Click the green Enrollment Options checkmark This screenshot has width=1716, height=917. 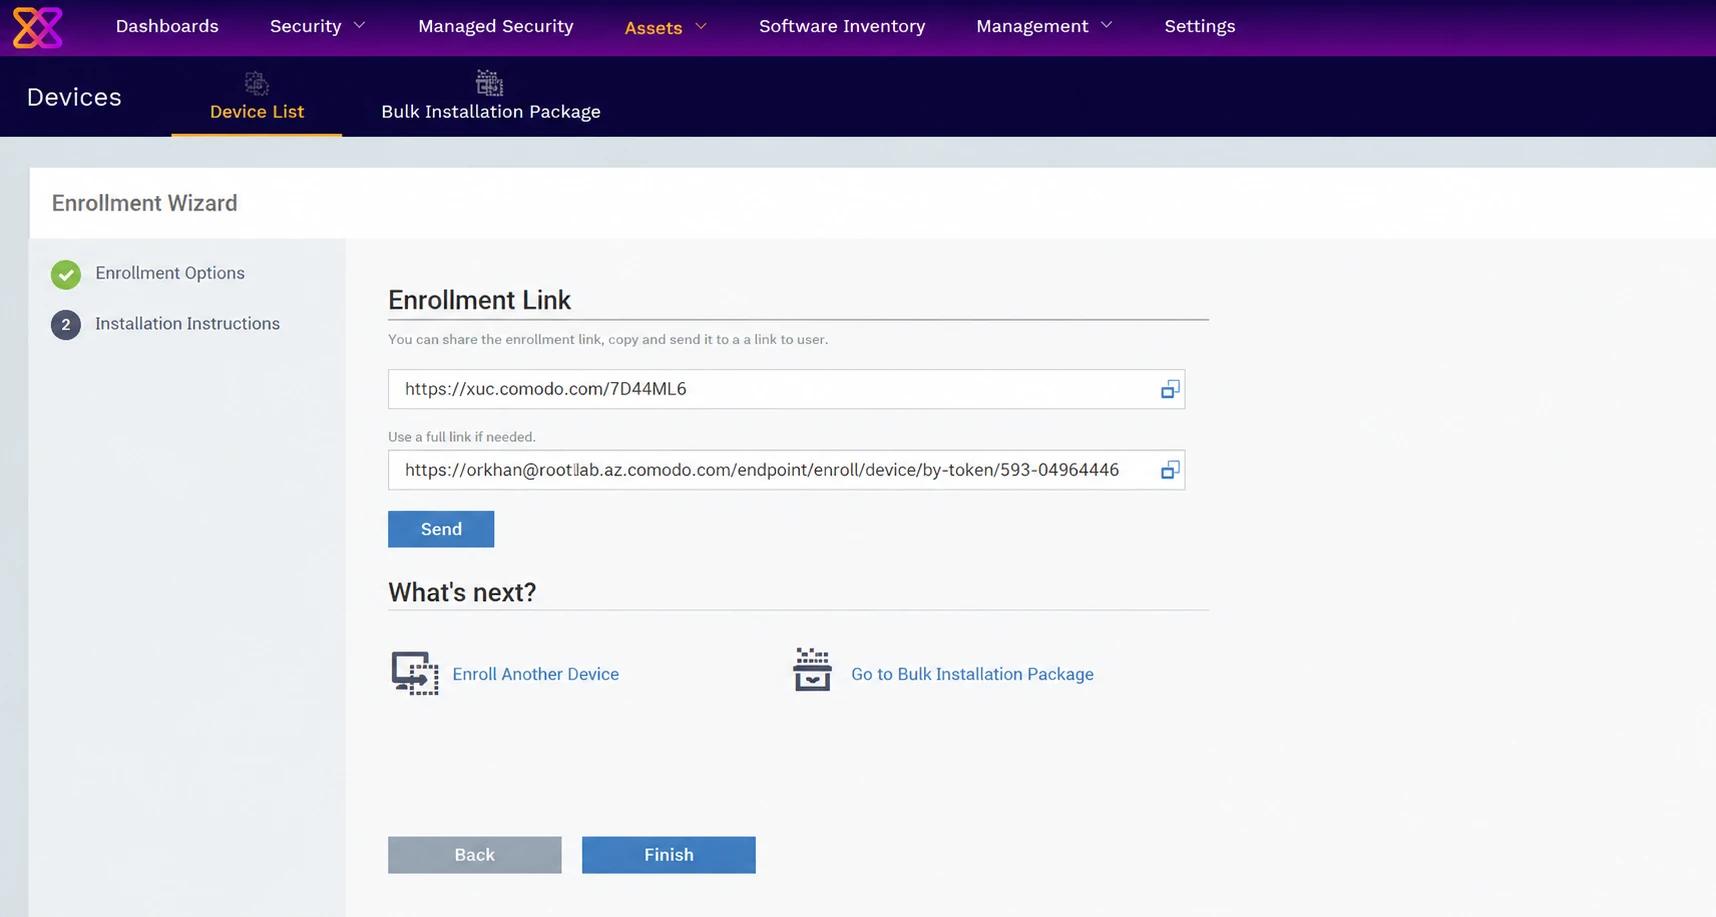coord(66,274)
